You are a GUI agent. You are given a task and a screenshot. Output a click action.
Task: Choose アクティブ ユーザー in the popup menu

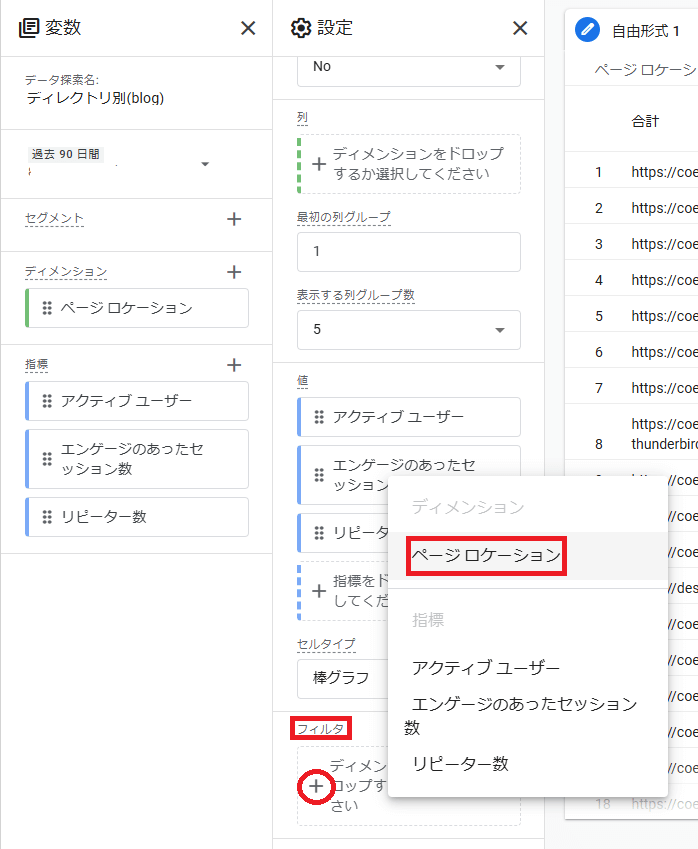coord(486,668)
